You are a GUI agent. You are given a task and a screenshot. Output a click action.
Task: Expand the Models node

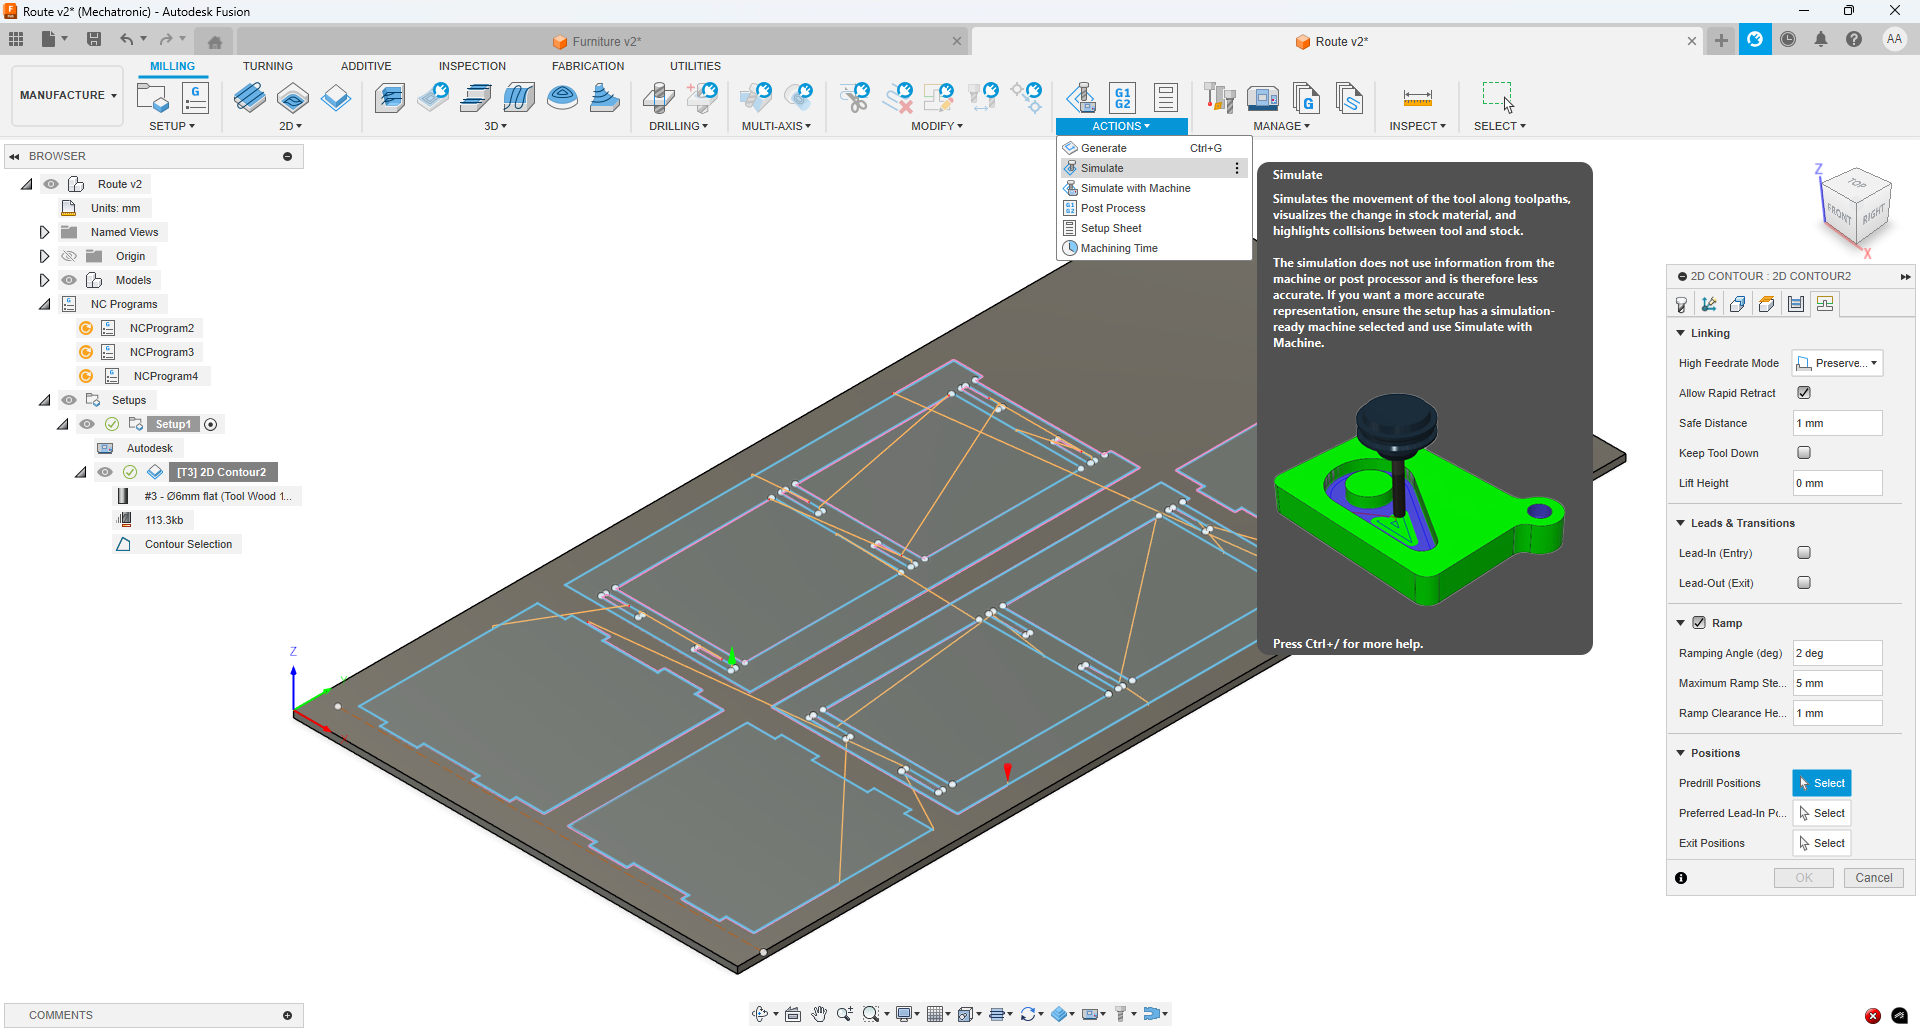pyautogui.click(x=44, y=280)
